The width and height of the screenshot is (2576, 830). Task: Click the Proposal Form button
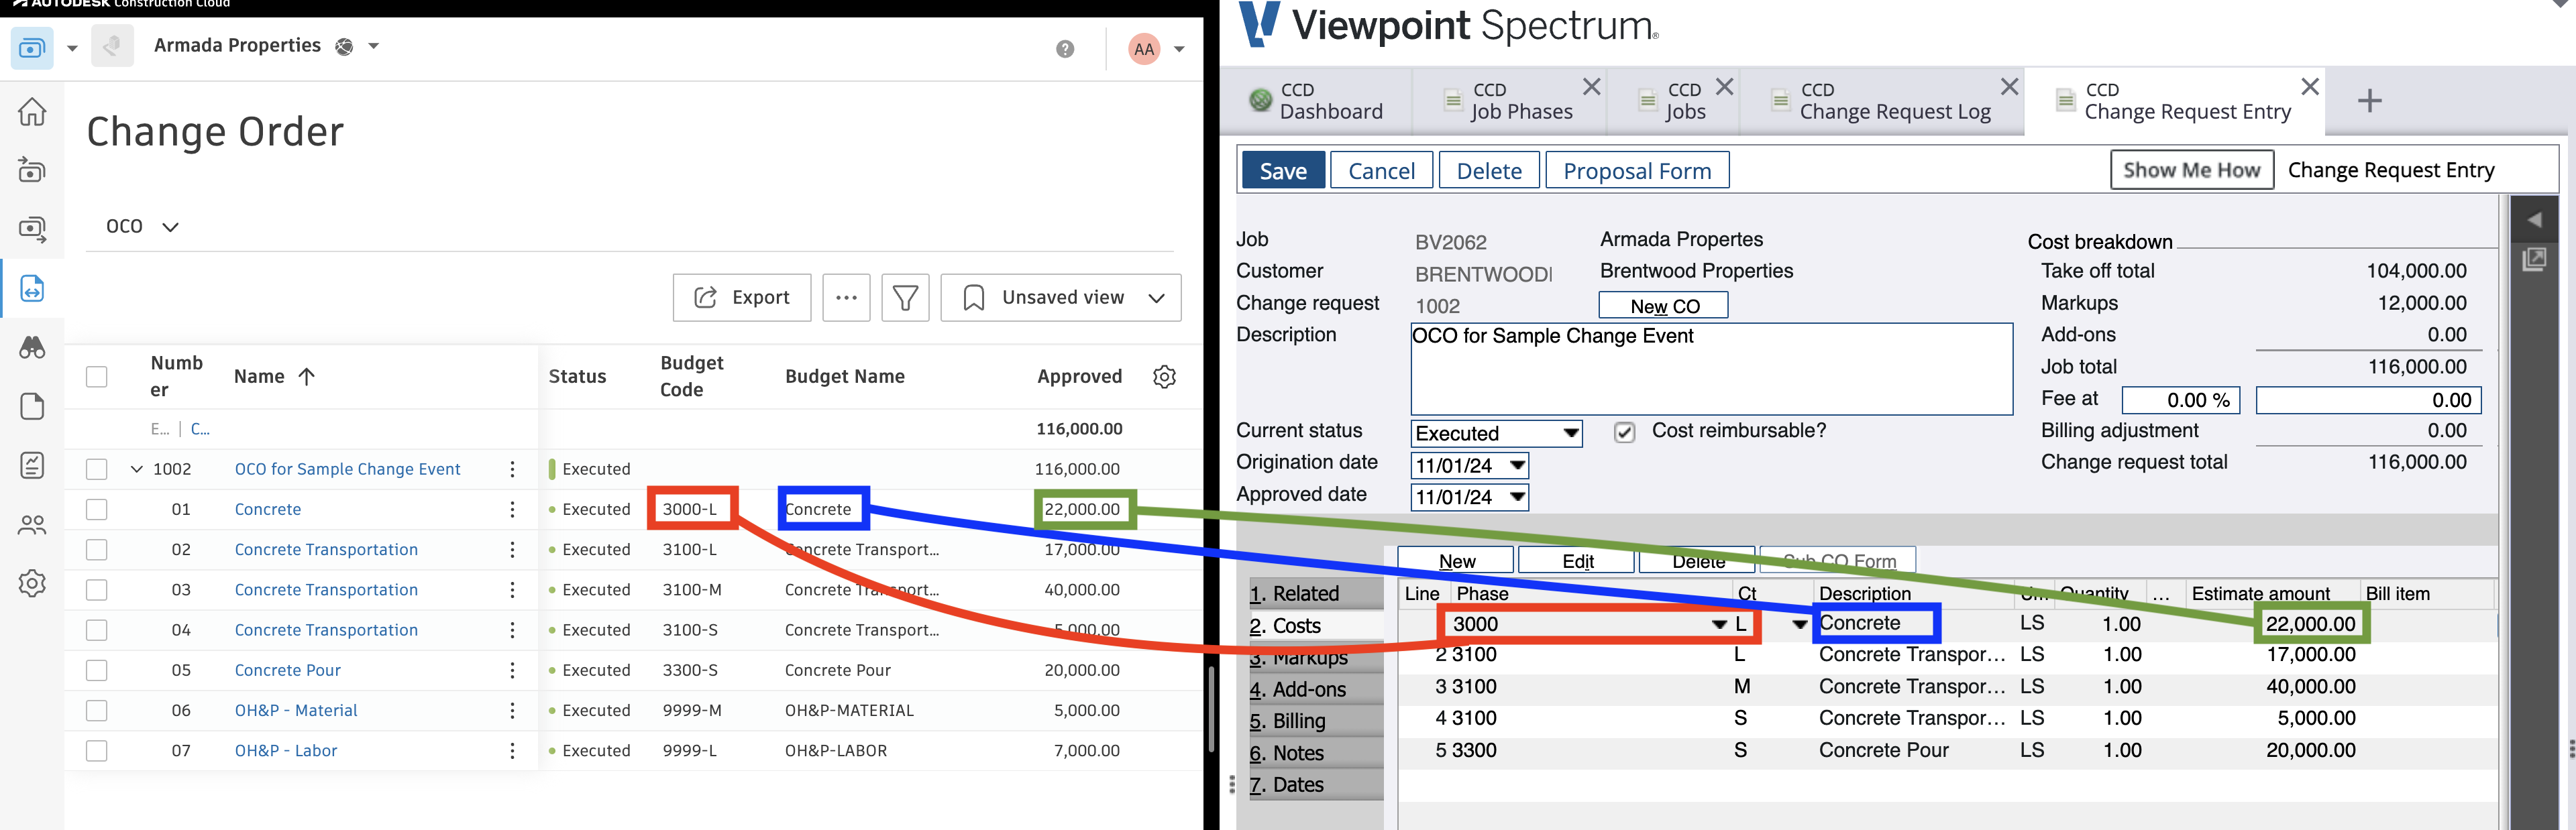pyautogui.click(x=1637, y=170)
